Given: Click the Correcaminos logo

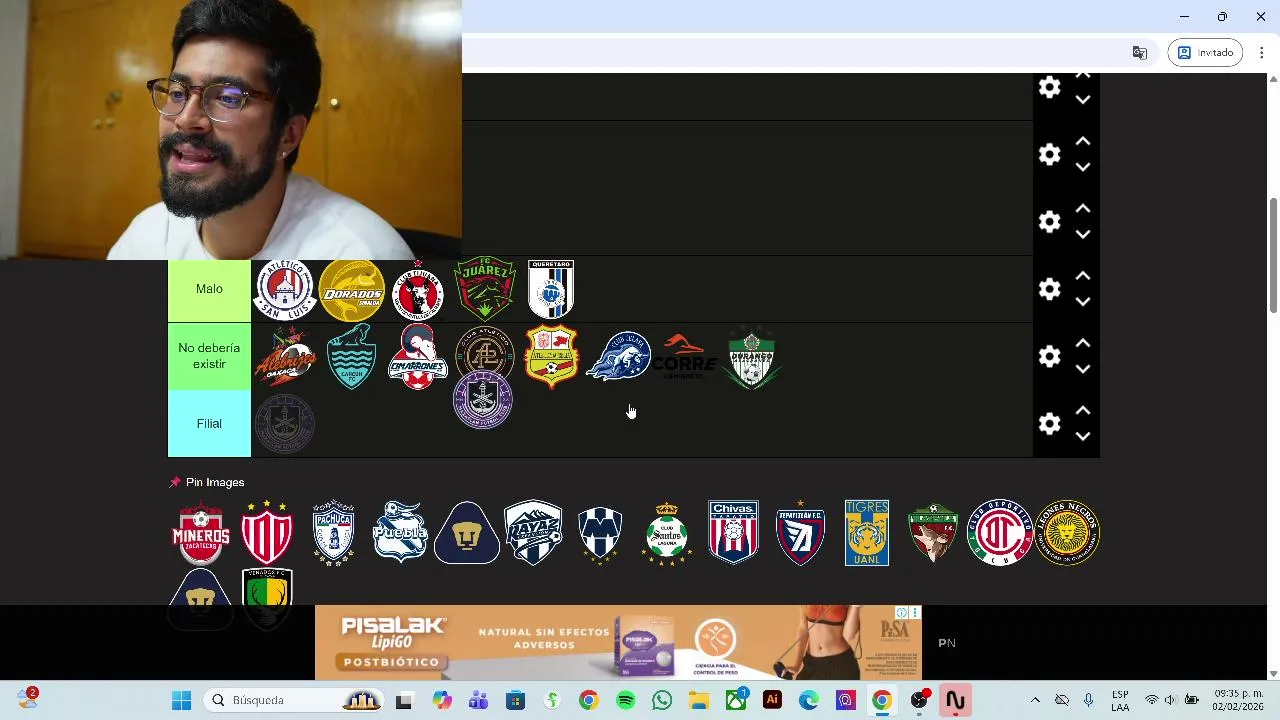Looking at the screenshot, I should (685, 357).
